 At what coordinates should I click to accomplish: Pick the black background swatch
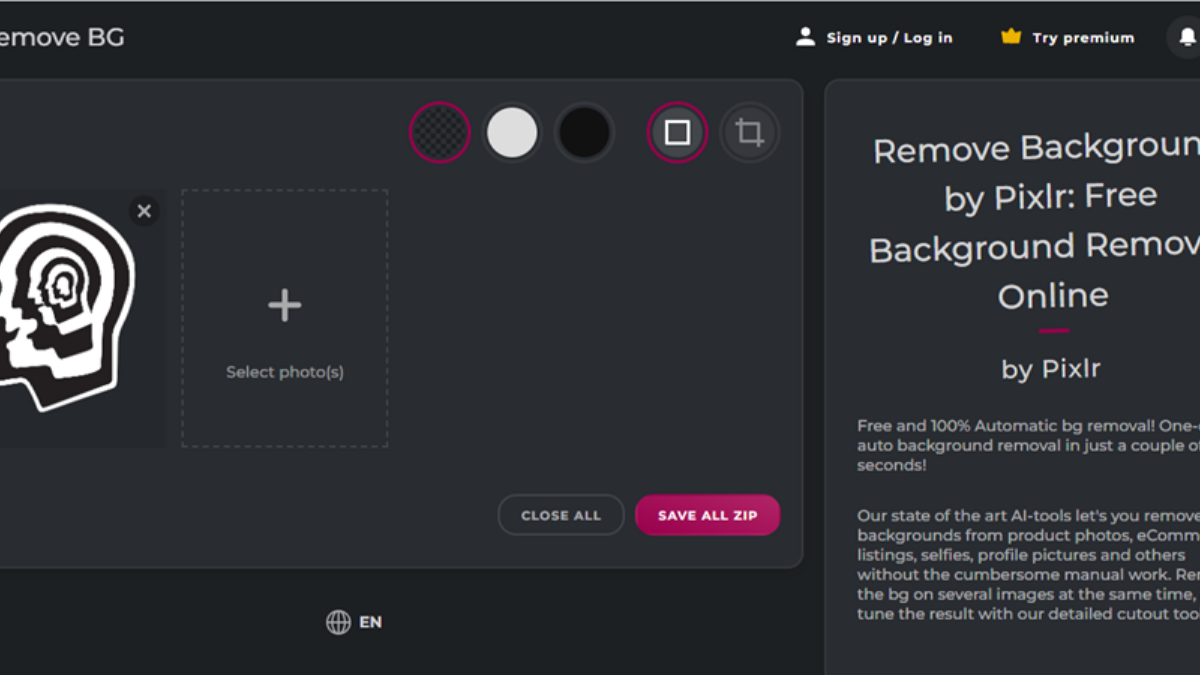tap(584, 132)
